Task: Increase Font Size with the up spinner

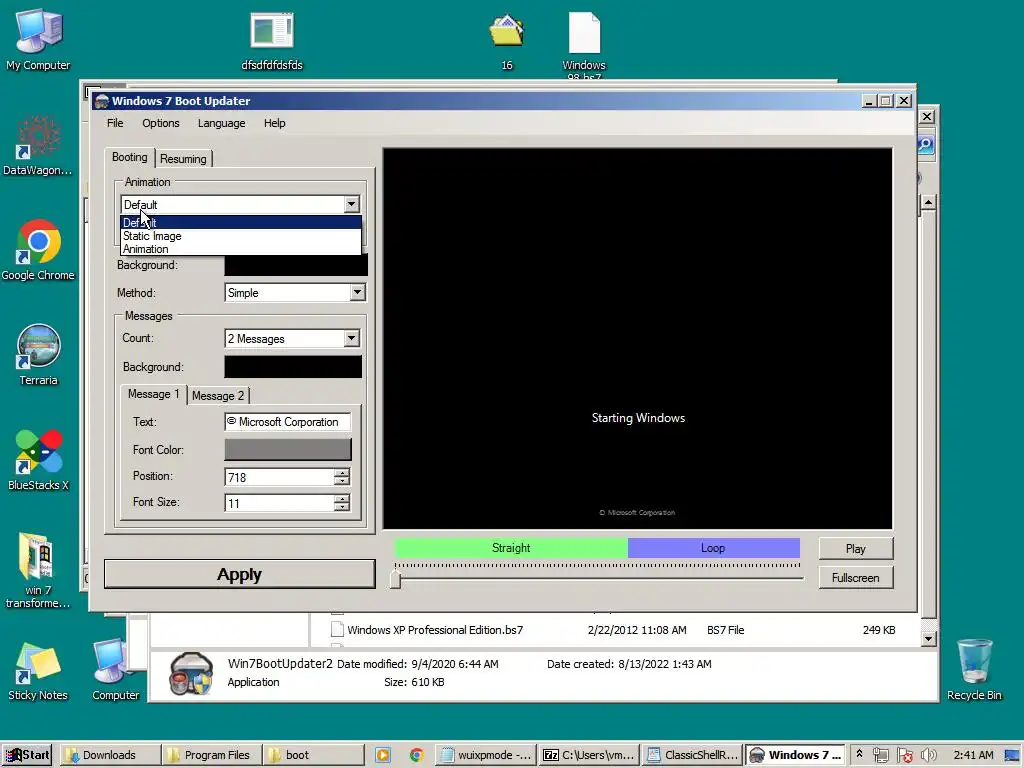Action: tap(342, 498)
